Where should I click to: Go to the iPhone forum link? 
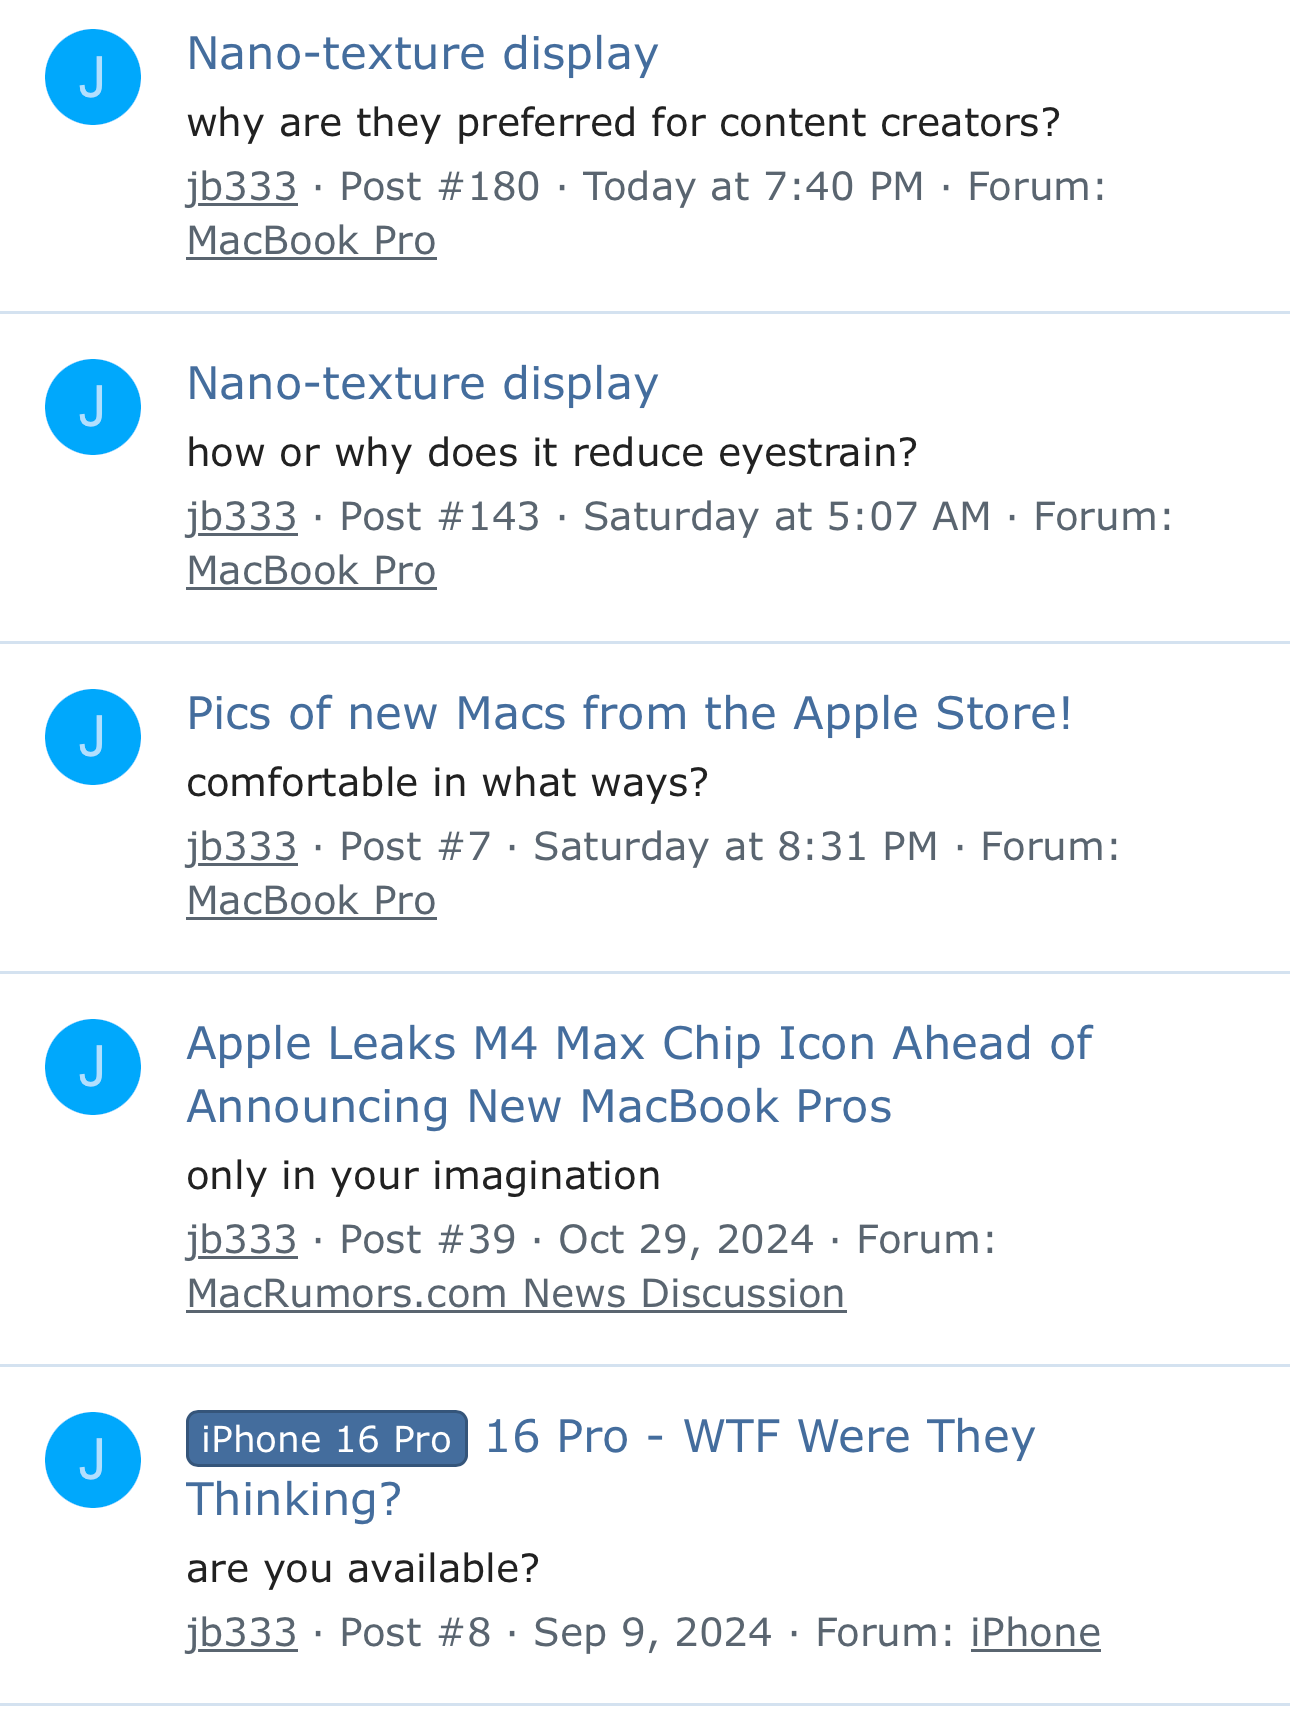(x=1035, y=1633)
